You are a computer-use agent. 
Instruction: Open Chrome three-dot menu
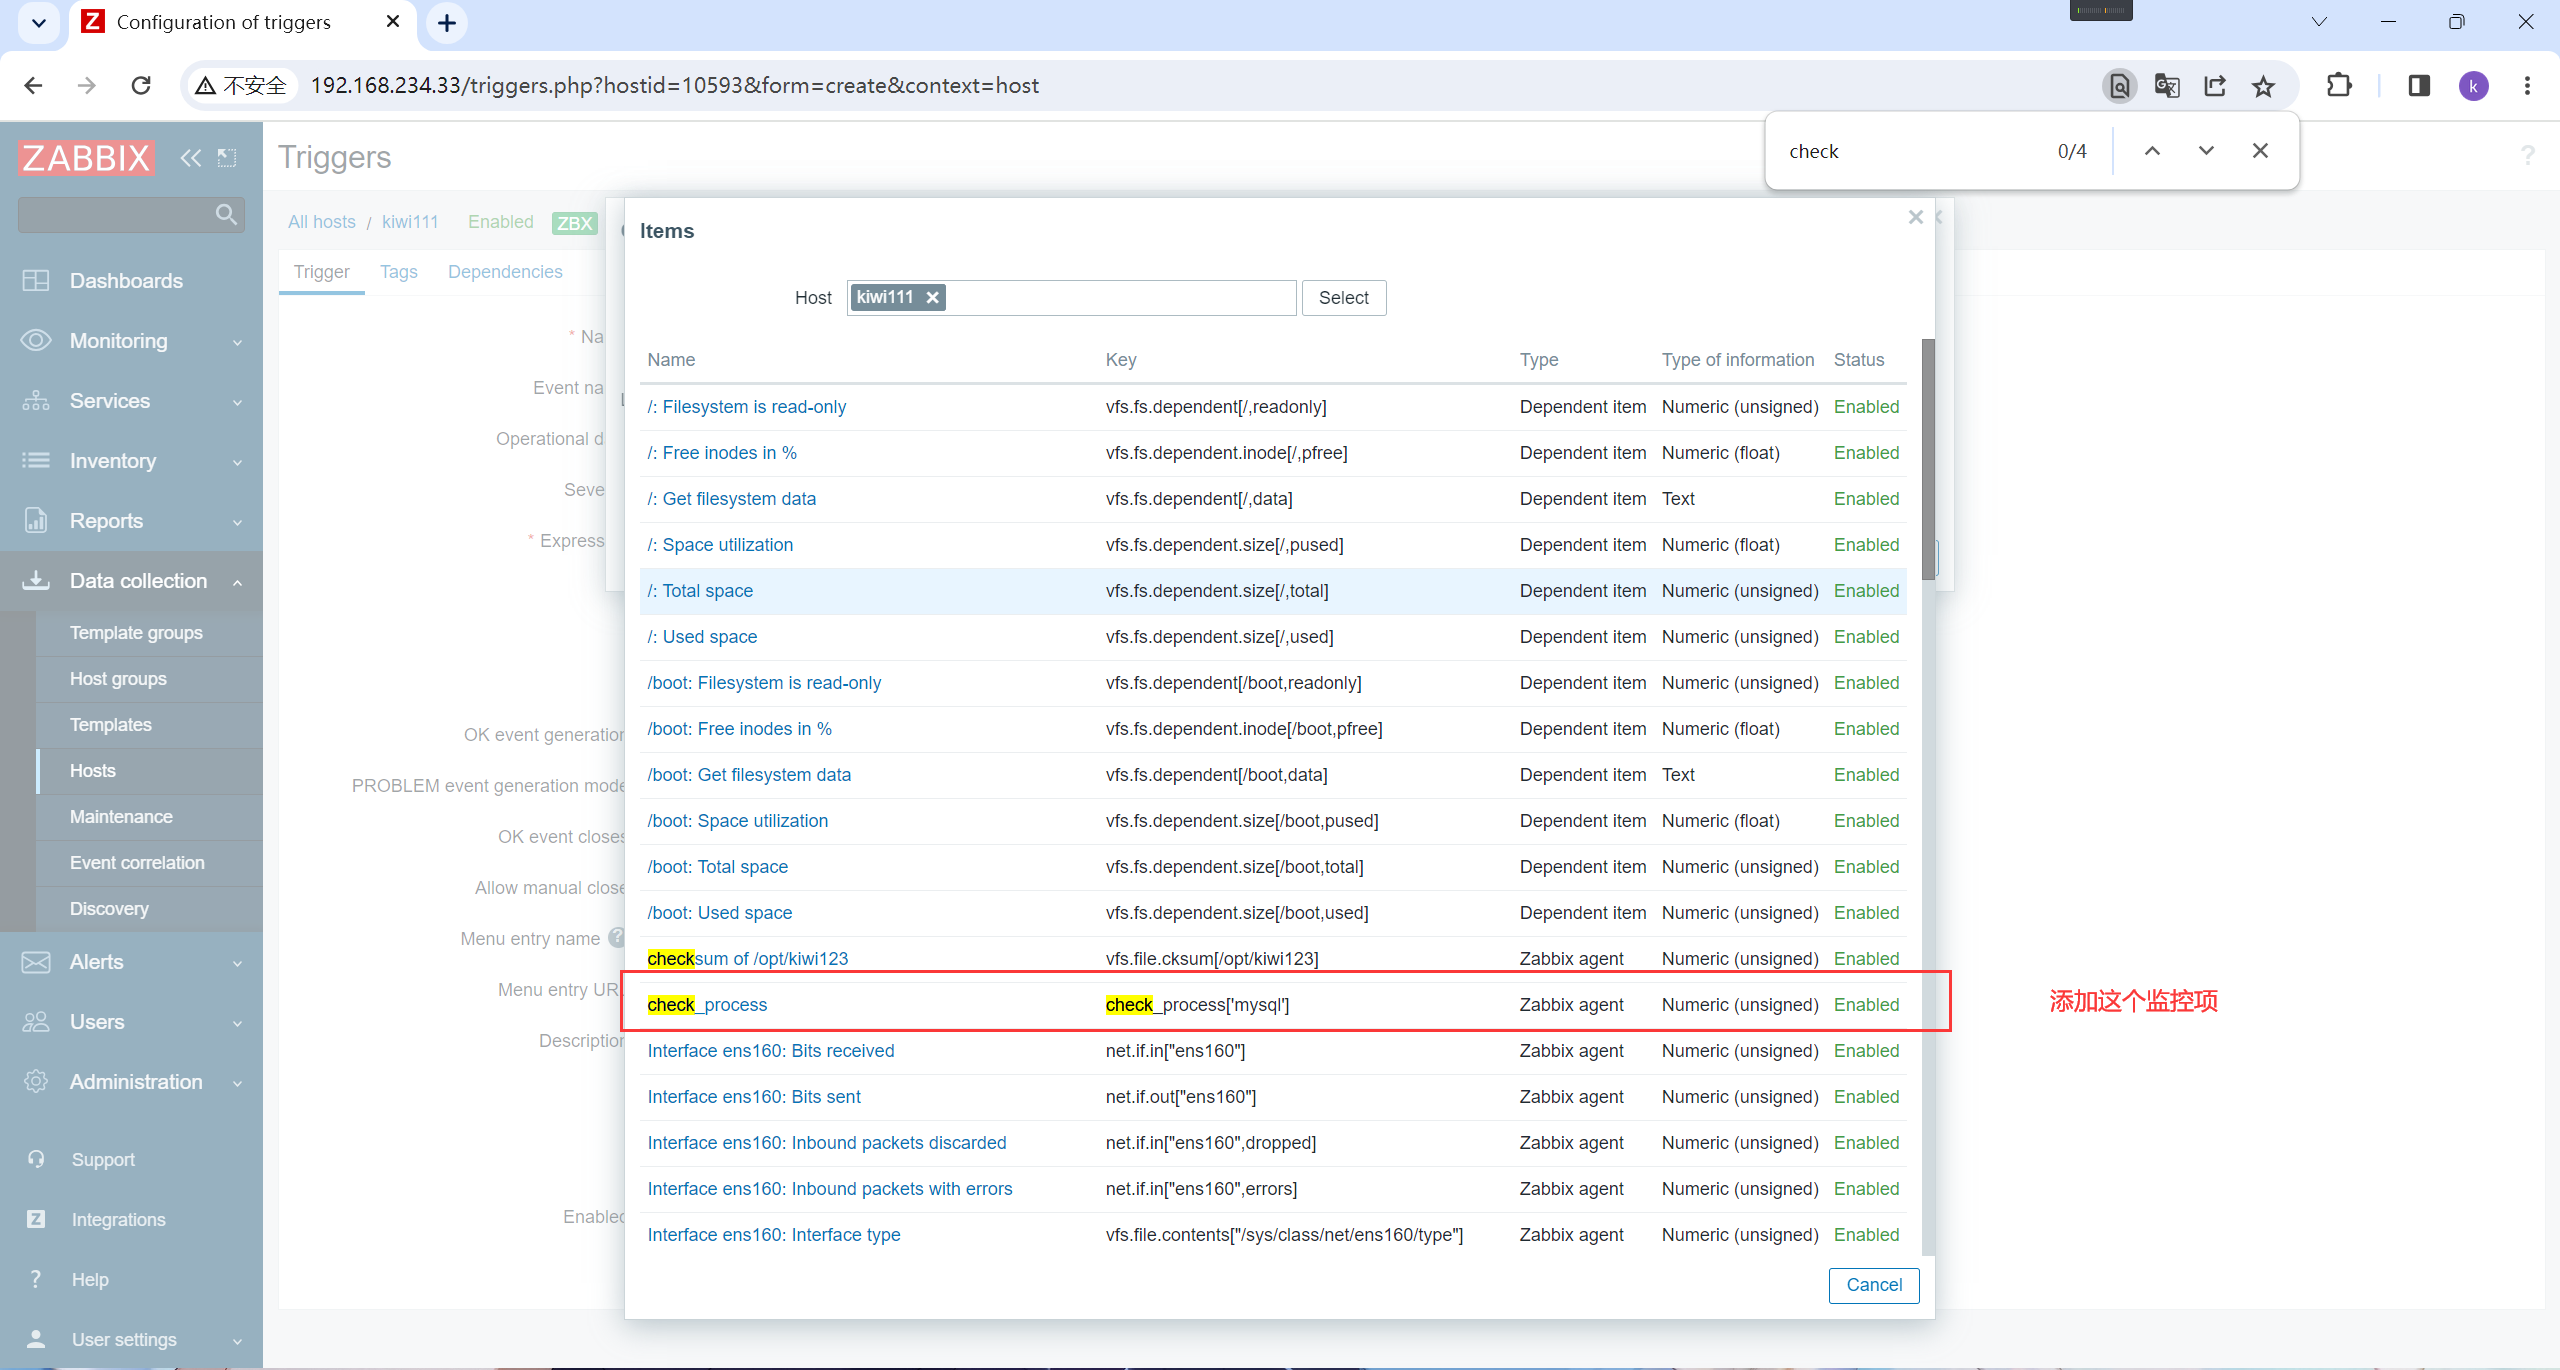[2527, 86]
